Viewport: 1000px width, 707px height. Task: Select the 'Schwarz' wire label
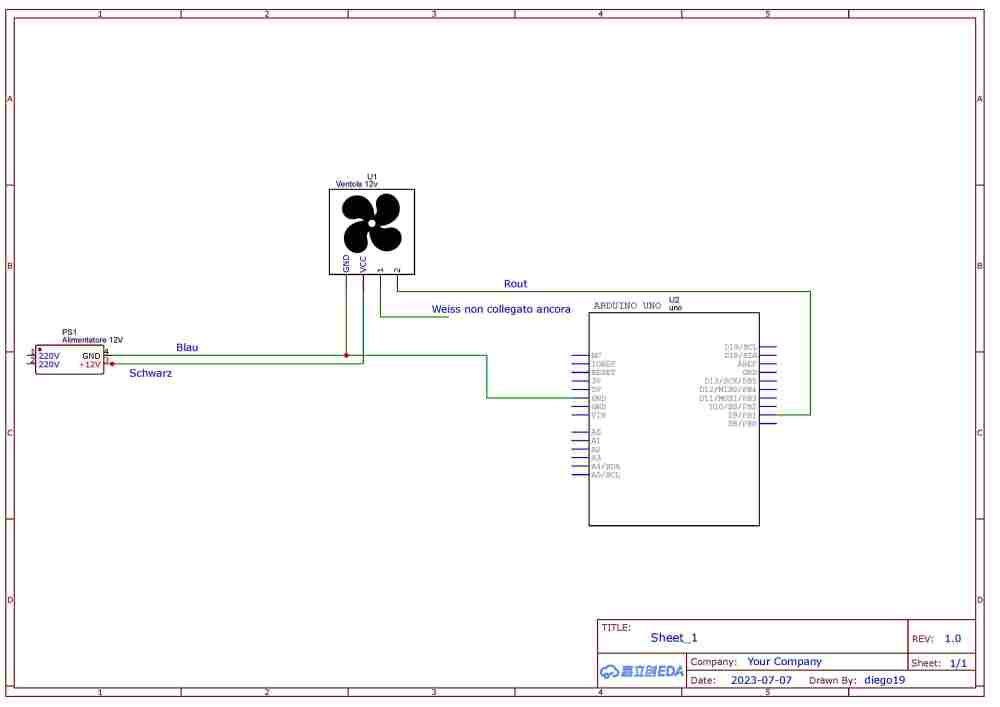(151, 375)
